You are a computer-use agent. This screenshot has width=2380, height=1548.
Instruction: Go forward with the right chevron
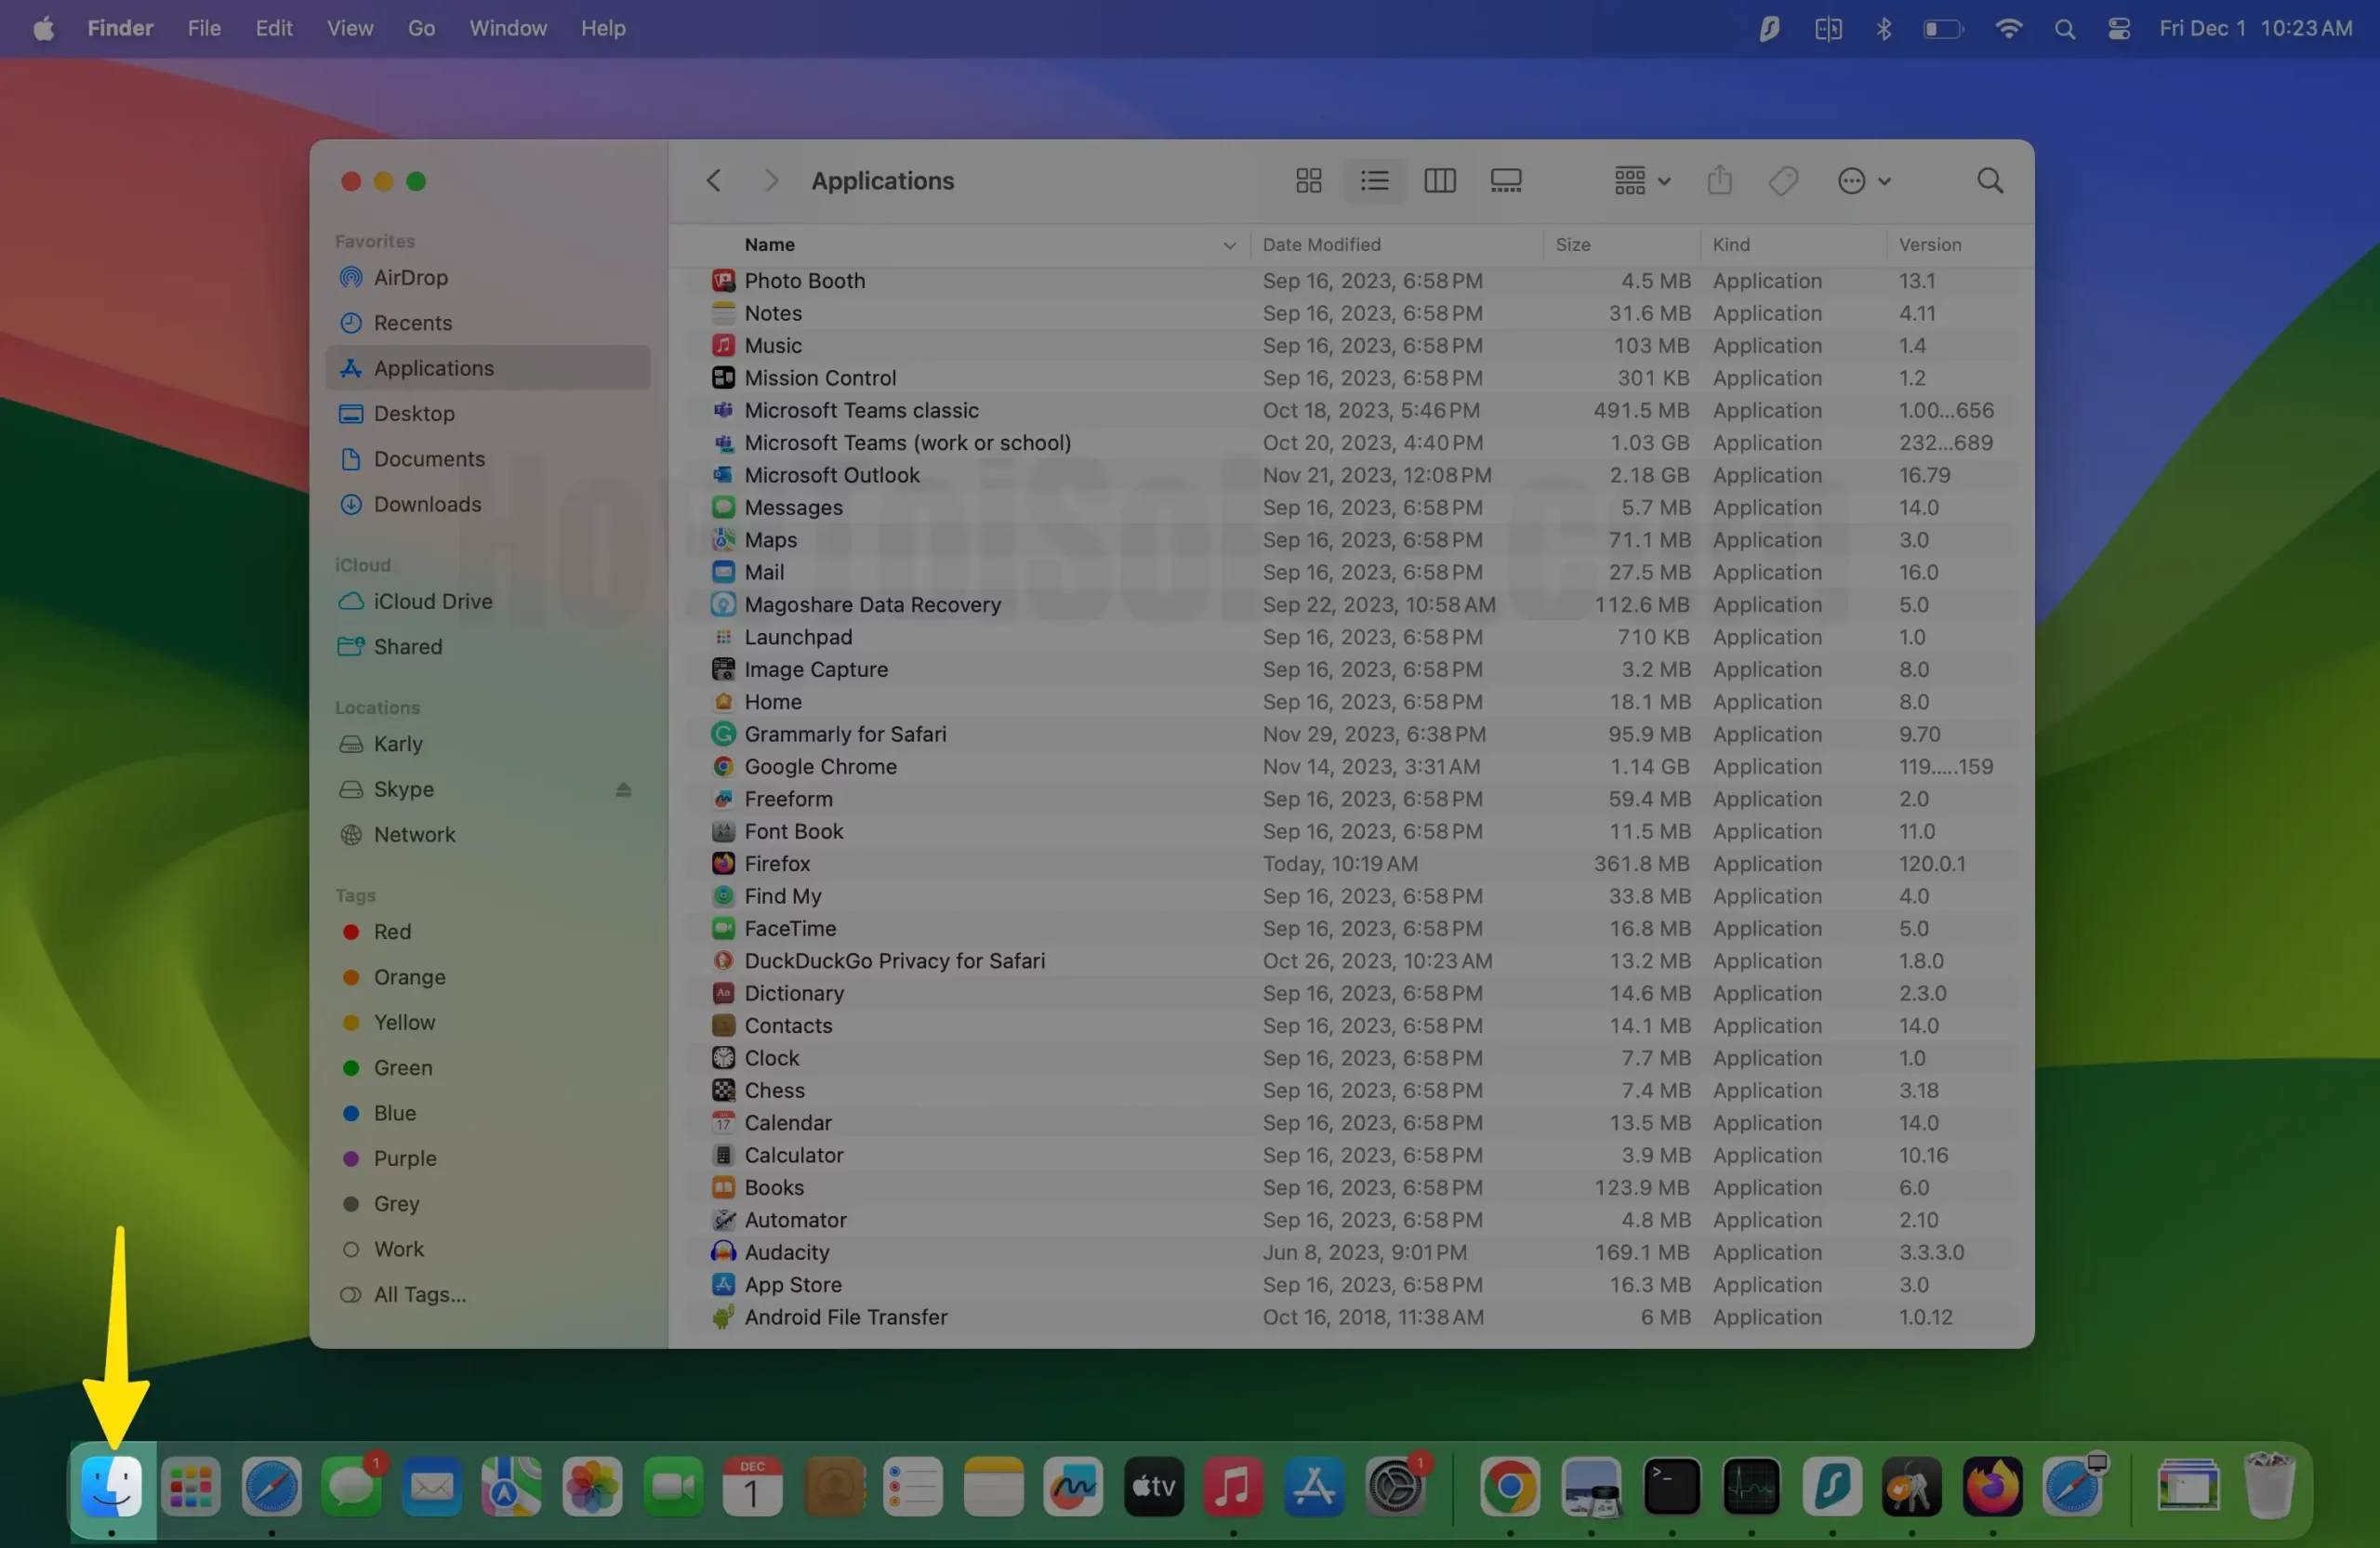pos(770,181)
